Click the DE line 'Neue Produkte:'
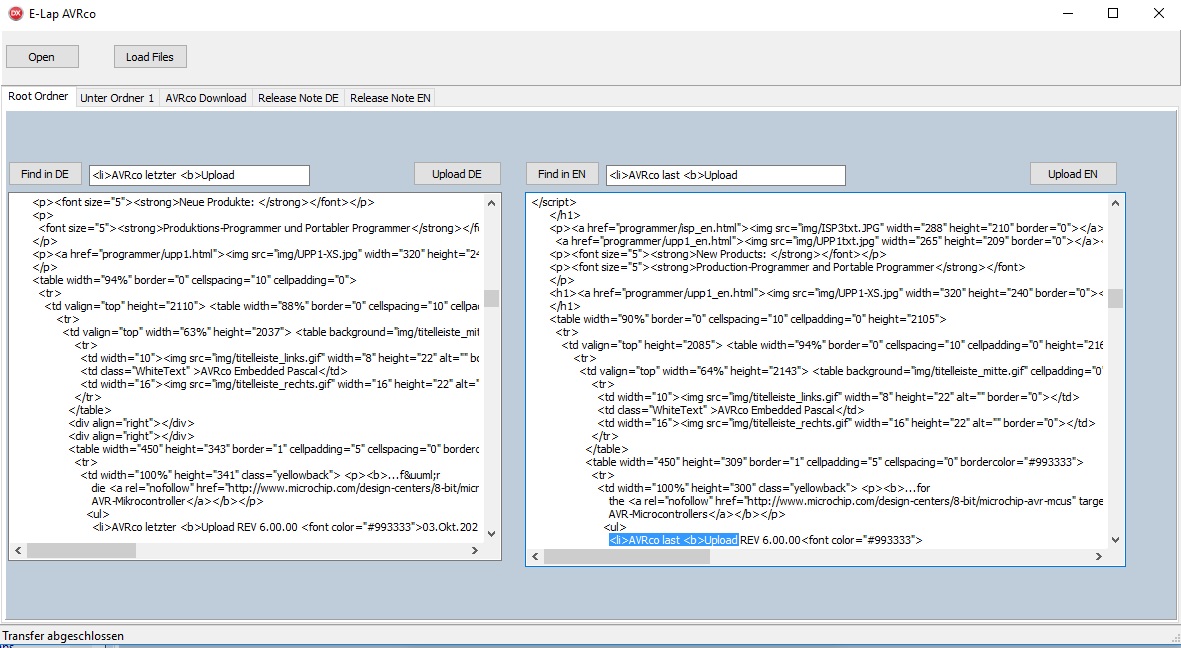 (x=203, y=203)
